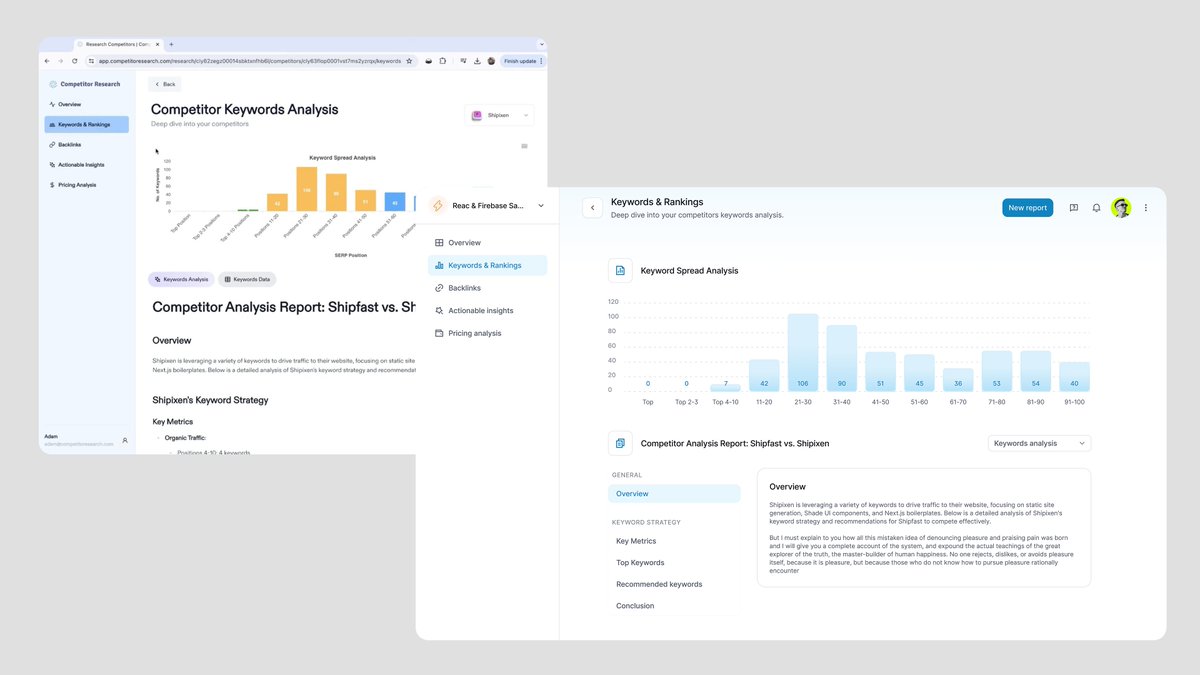Click the Competitor Analysis Report document icon
Image resolution: width=1200 pixels, height=675 pixels.
coord(620,443)
